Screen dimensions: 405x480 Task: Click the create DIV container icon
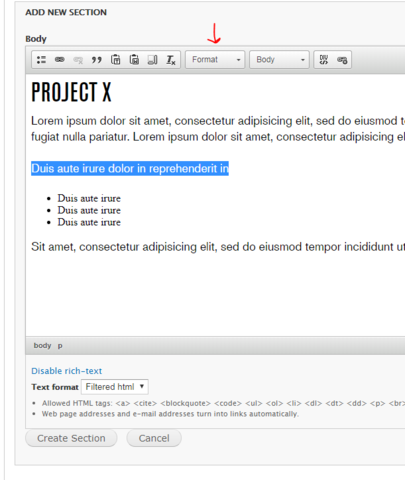(x=324, y=60)
